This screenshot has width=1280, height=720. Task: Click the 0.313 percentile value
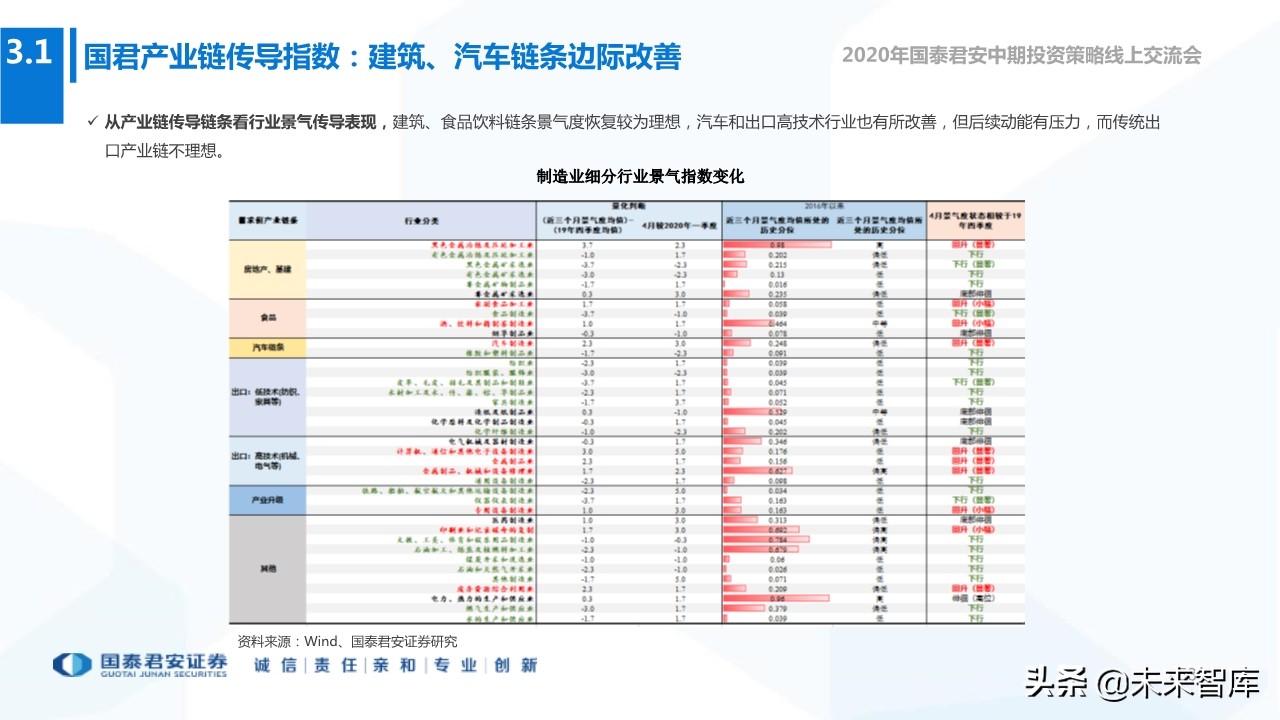(x=778, y=519)
